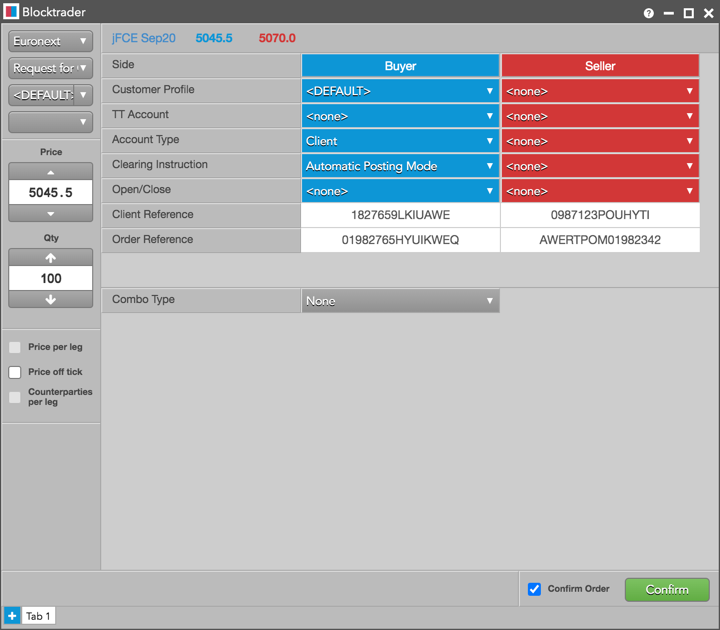Open Seller Account Type dropdown
The height and width of the screenshot is (630, 720).
click(600, 141)
